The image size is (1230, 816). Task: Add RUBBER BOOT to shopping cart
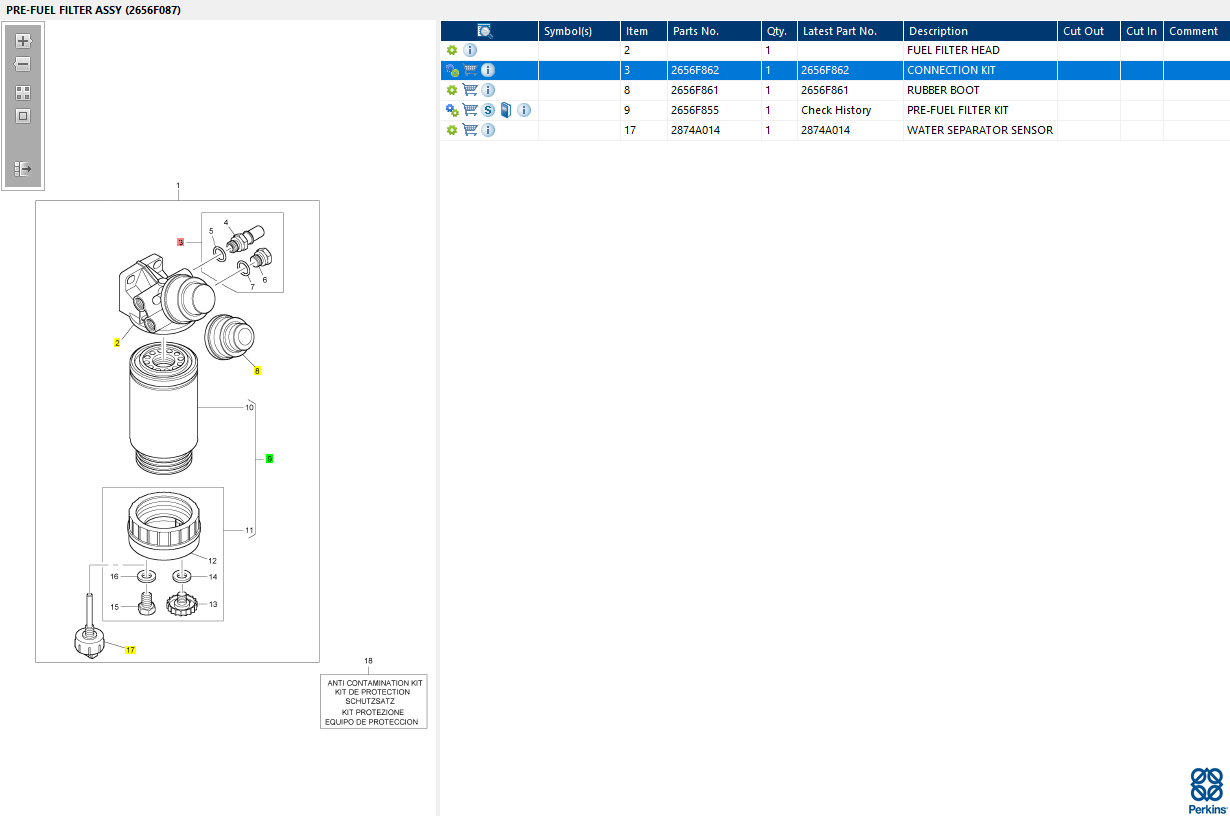coord(470,90)
